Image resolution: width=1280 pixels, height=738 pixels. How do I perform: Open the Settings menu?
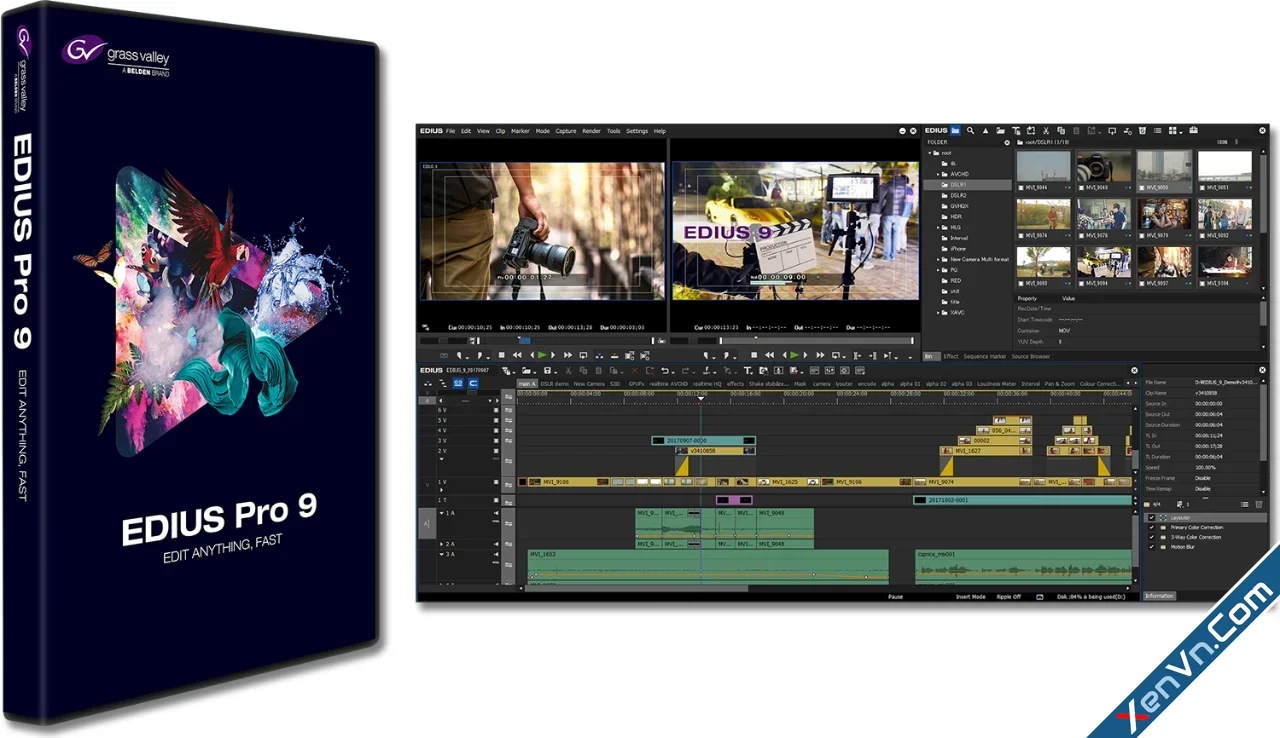click(637, 131)
